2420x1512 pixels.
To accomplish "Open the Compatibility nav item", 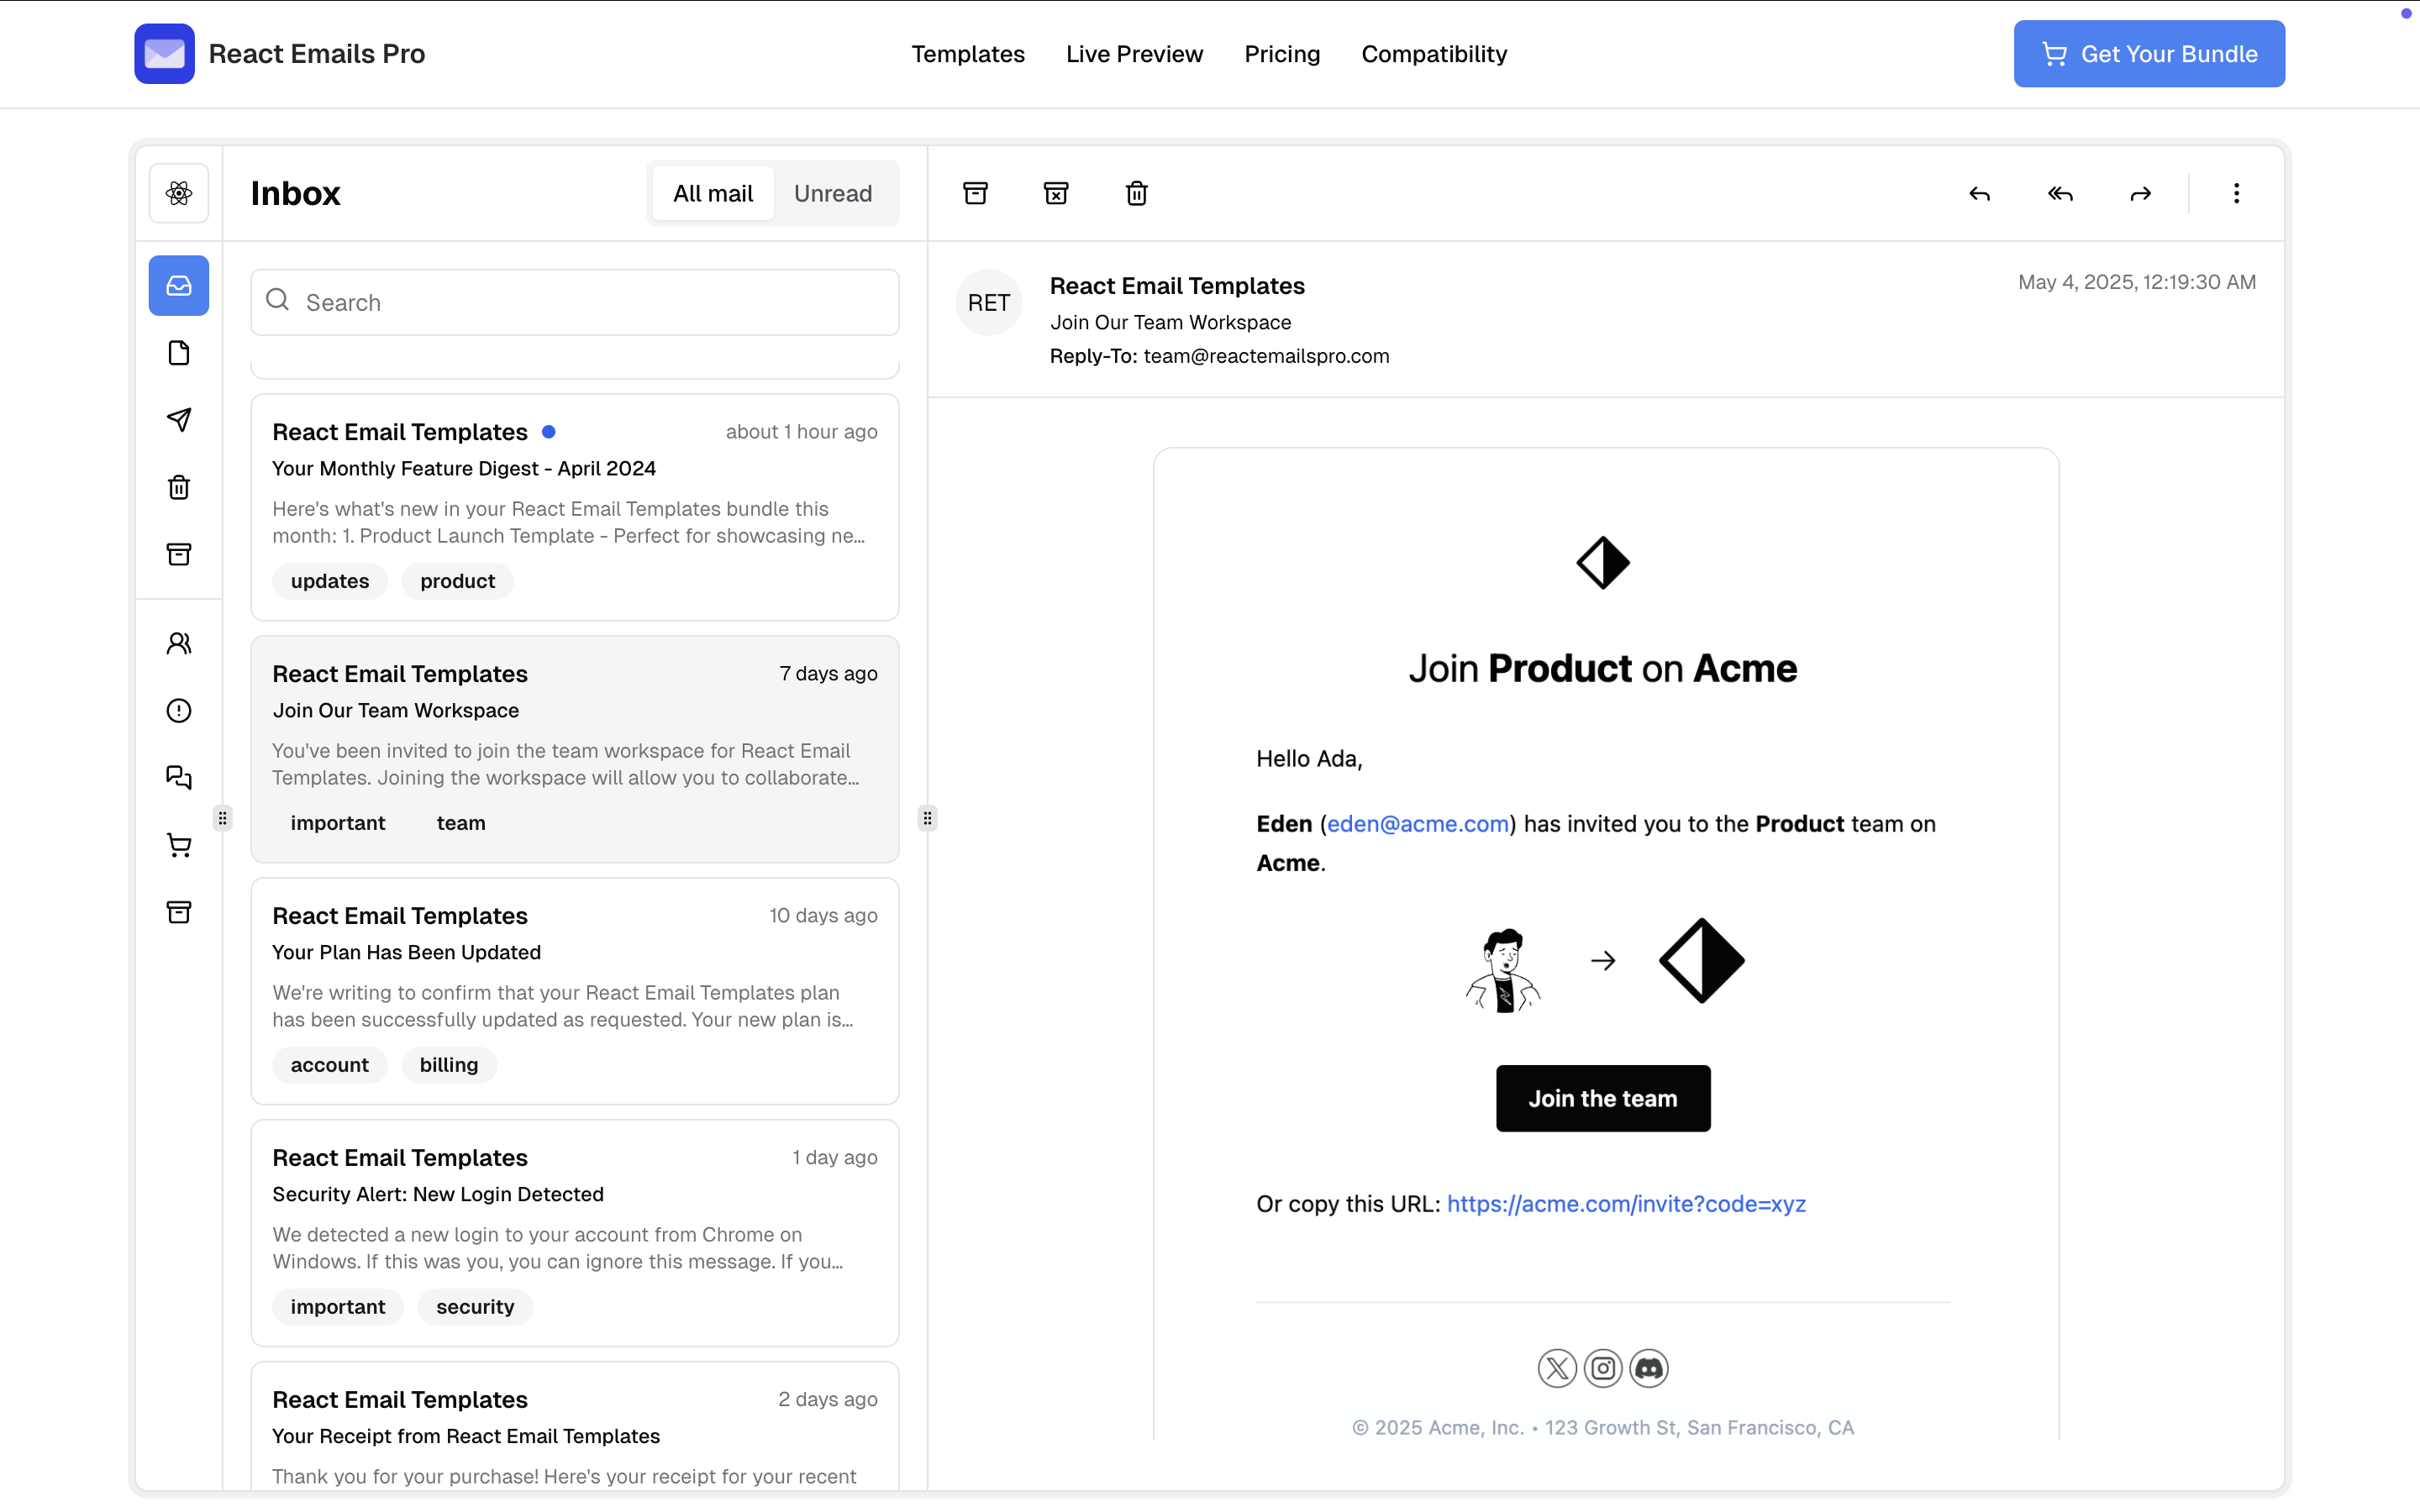I will point(1434,54).
